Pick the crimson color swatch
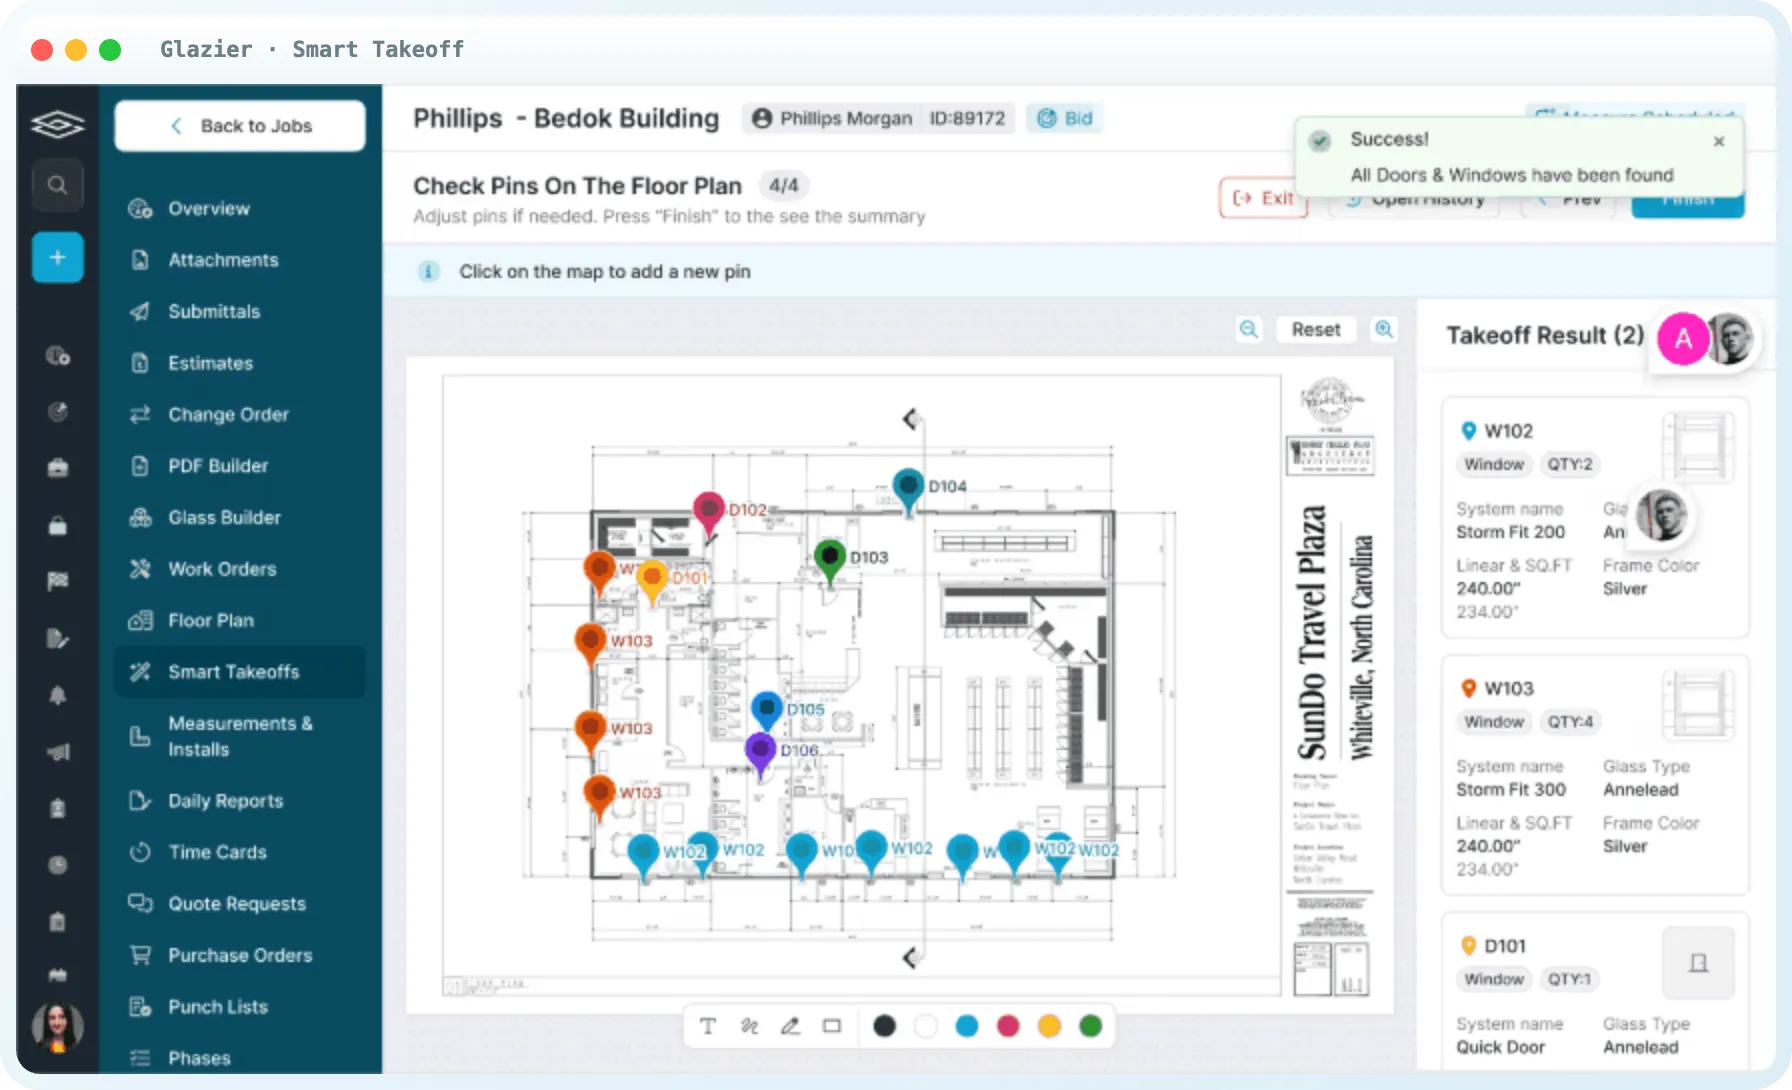The width and height of the screenshot is (1792, 1090). tap(1008, 1026)
